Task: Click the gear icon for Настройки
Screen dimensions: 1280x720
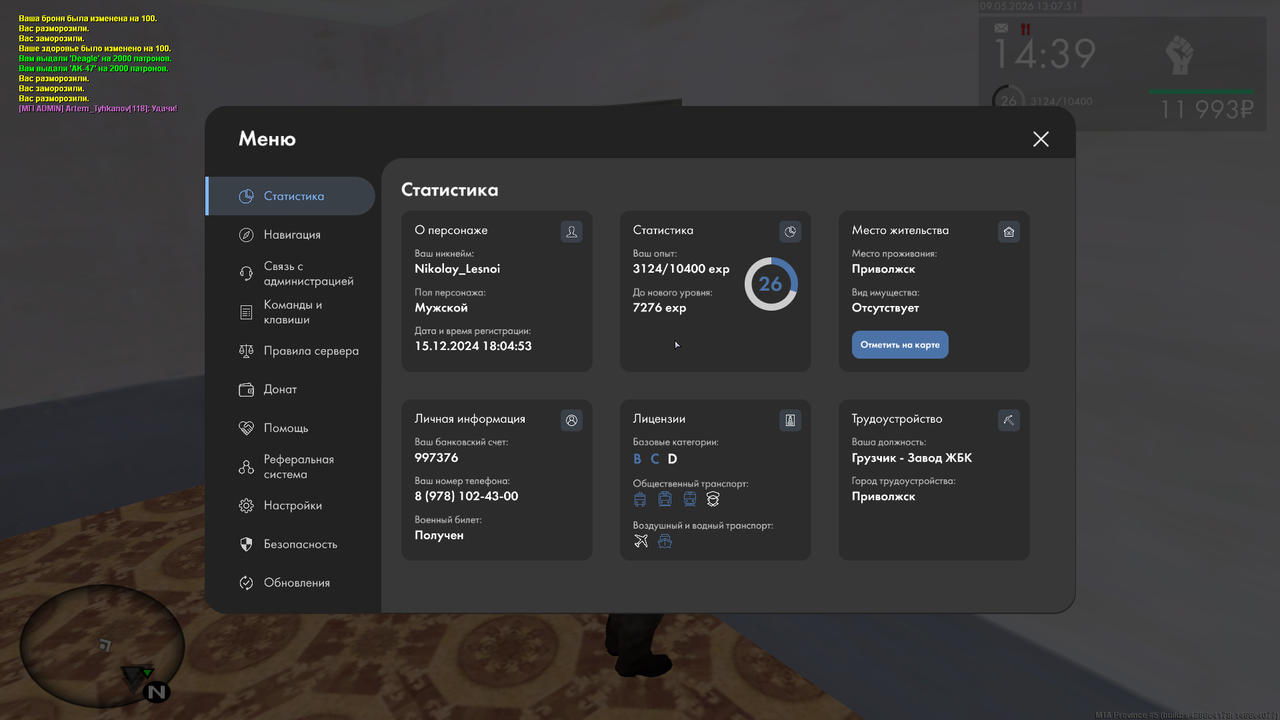Action: coord(246,506)
